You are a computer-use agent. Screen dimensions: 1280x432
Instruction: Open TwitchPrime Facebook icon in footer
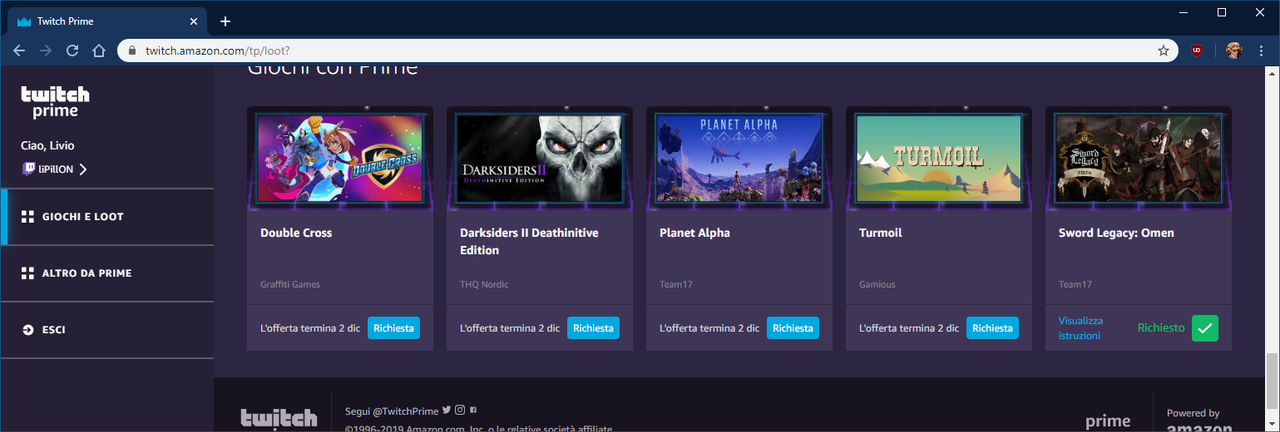click(473, 410)
